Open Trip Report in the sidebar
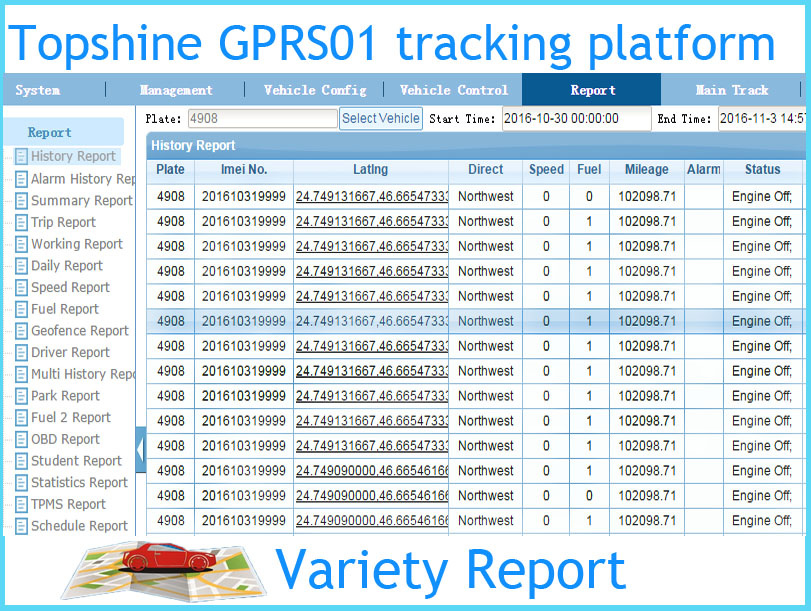811x611 pixels. tap(63, 222)
